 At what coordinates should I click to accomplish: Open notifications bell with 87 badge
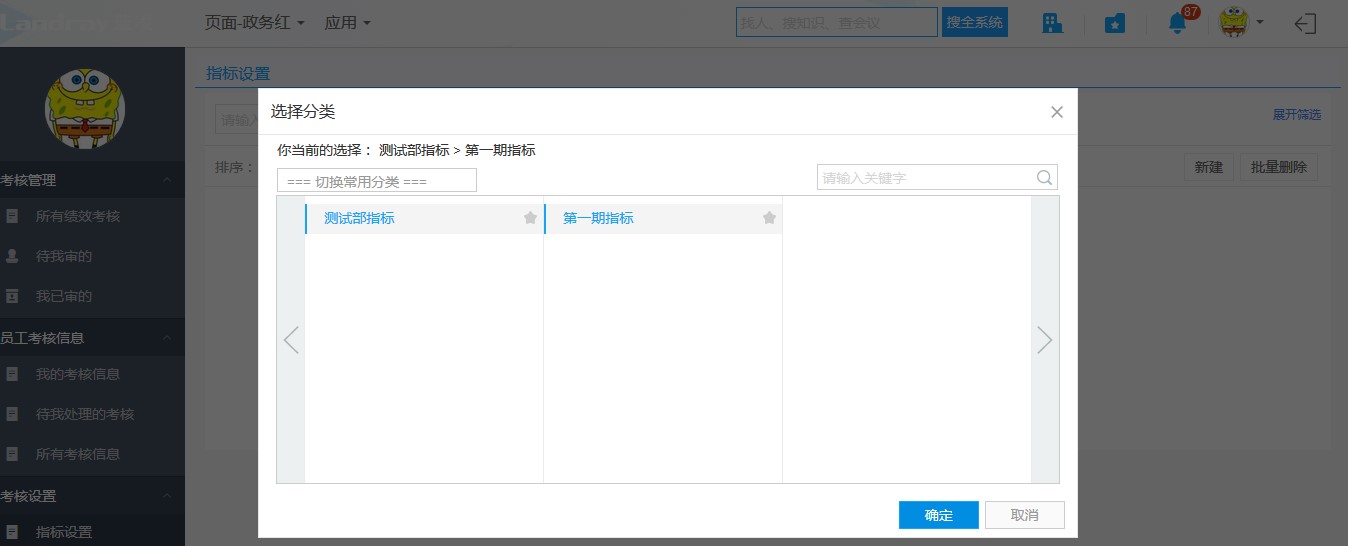tap(1178, 23)
